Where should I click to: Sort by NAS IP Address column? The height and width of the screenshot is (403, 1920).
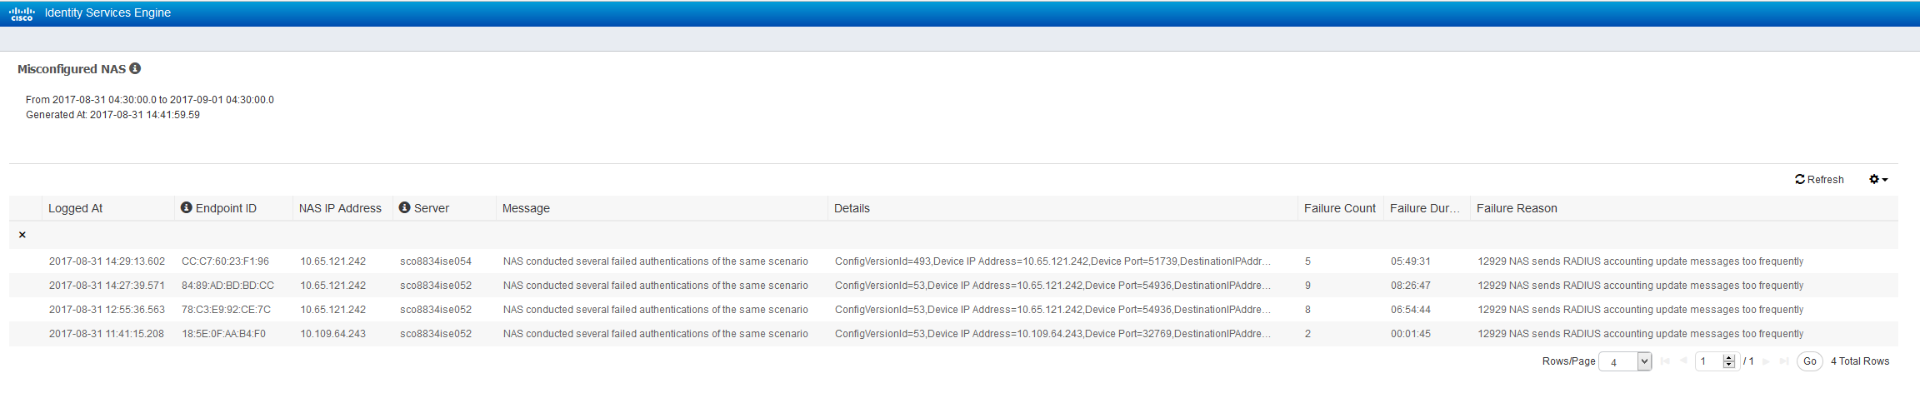point(340,208)
